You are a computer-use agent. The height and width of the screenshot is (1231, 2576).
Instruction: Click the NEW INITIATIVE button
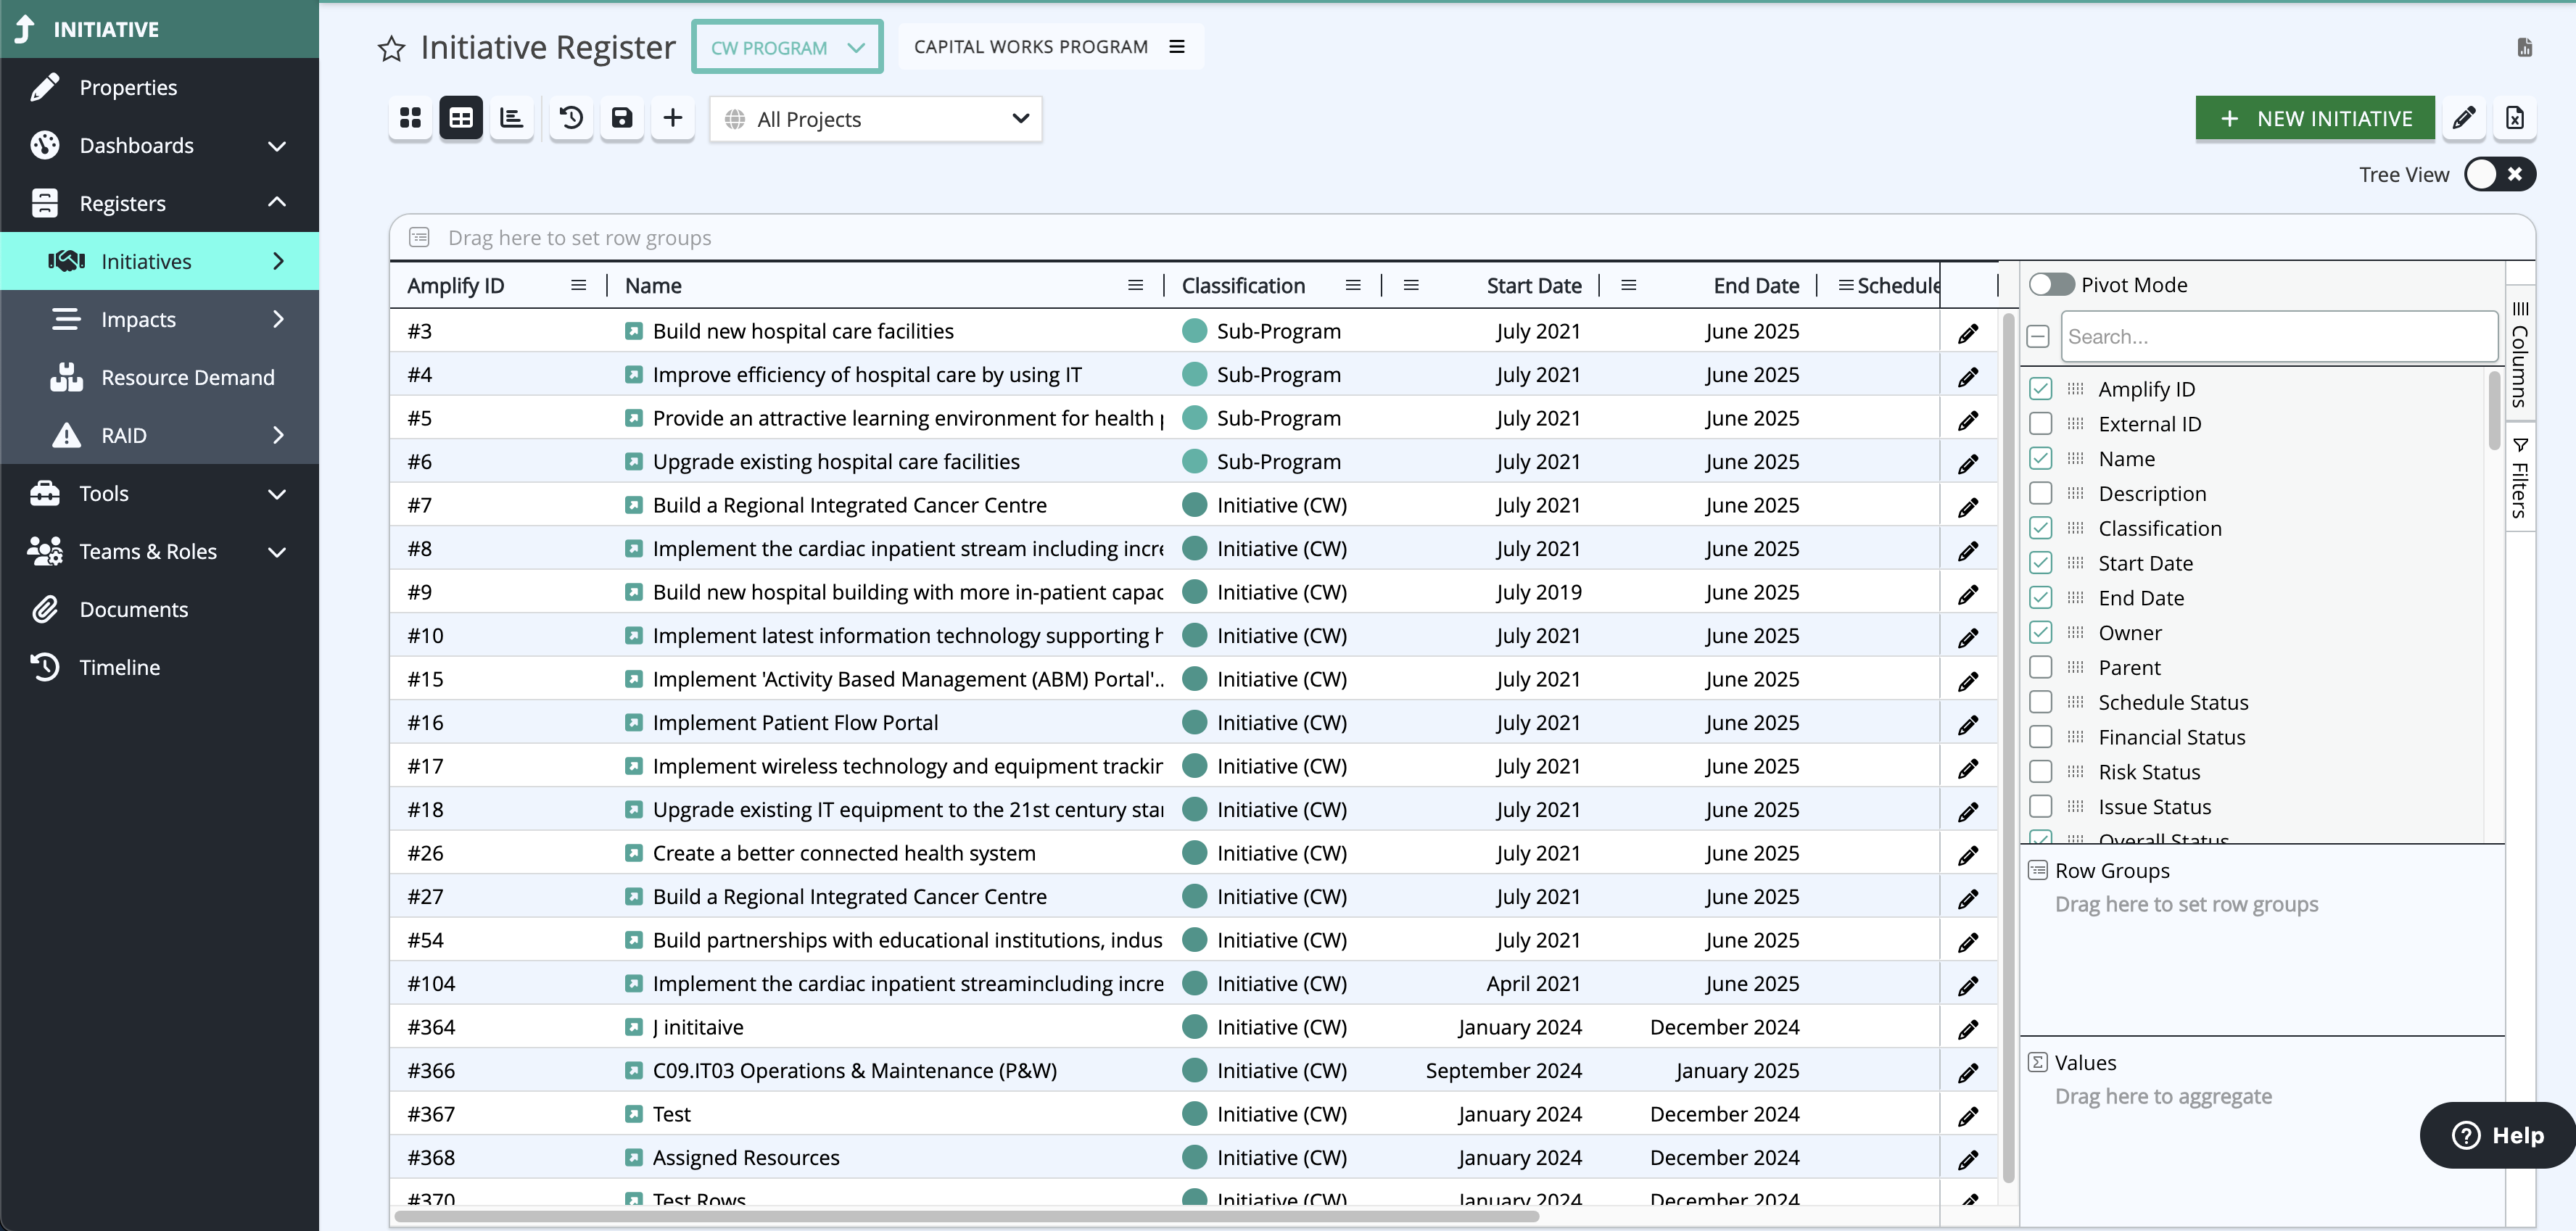click(x=2315, y=119)
